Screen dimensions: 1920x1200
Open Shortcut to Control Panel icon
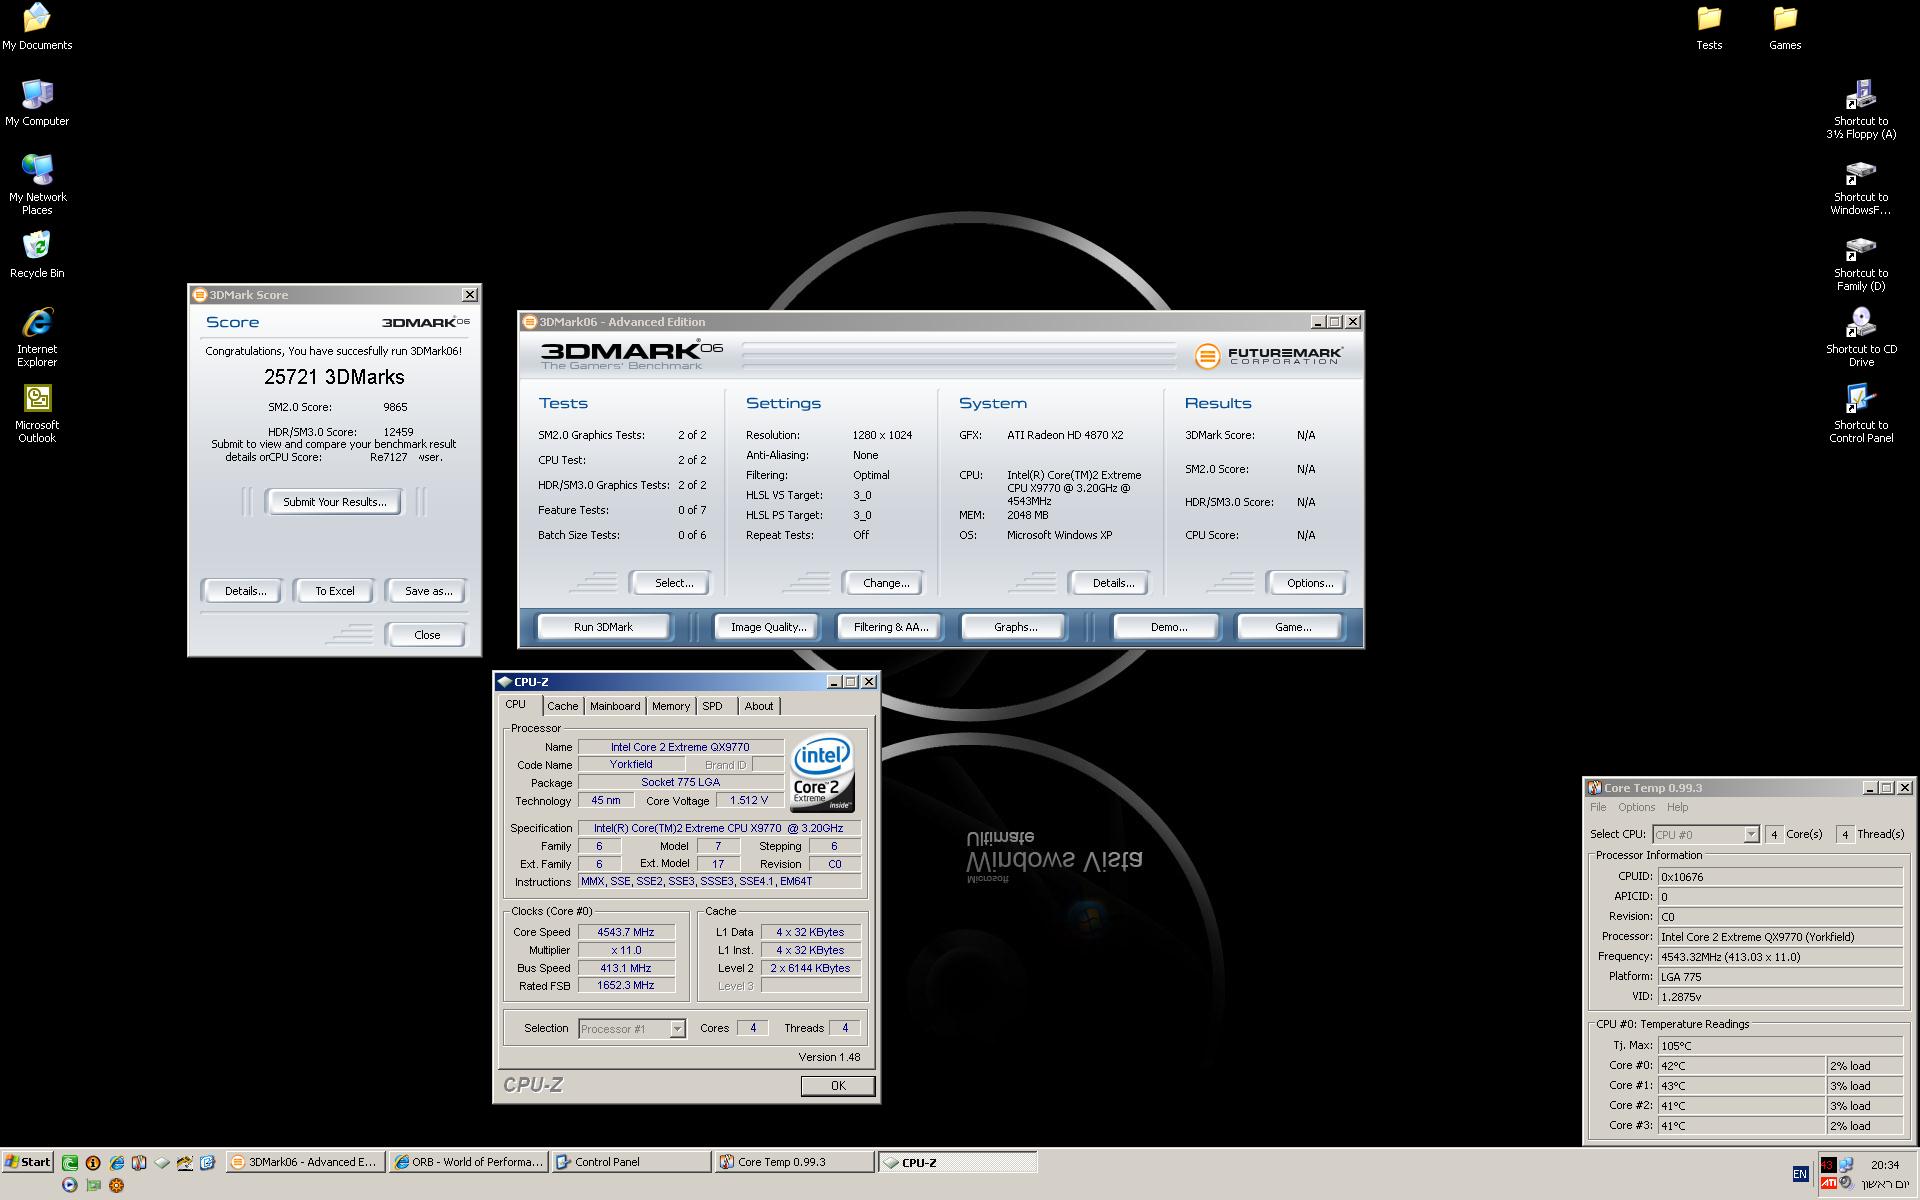coord(1861,414)
